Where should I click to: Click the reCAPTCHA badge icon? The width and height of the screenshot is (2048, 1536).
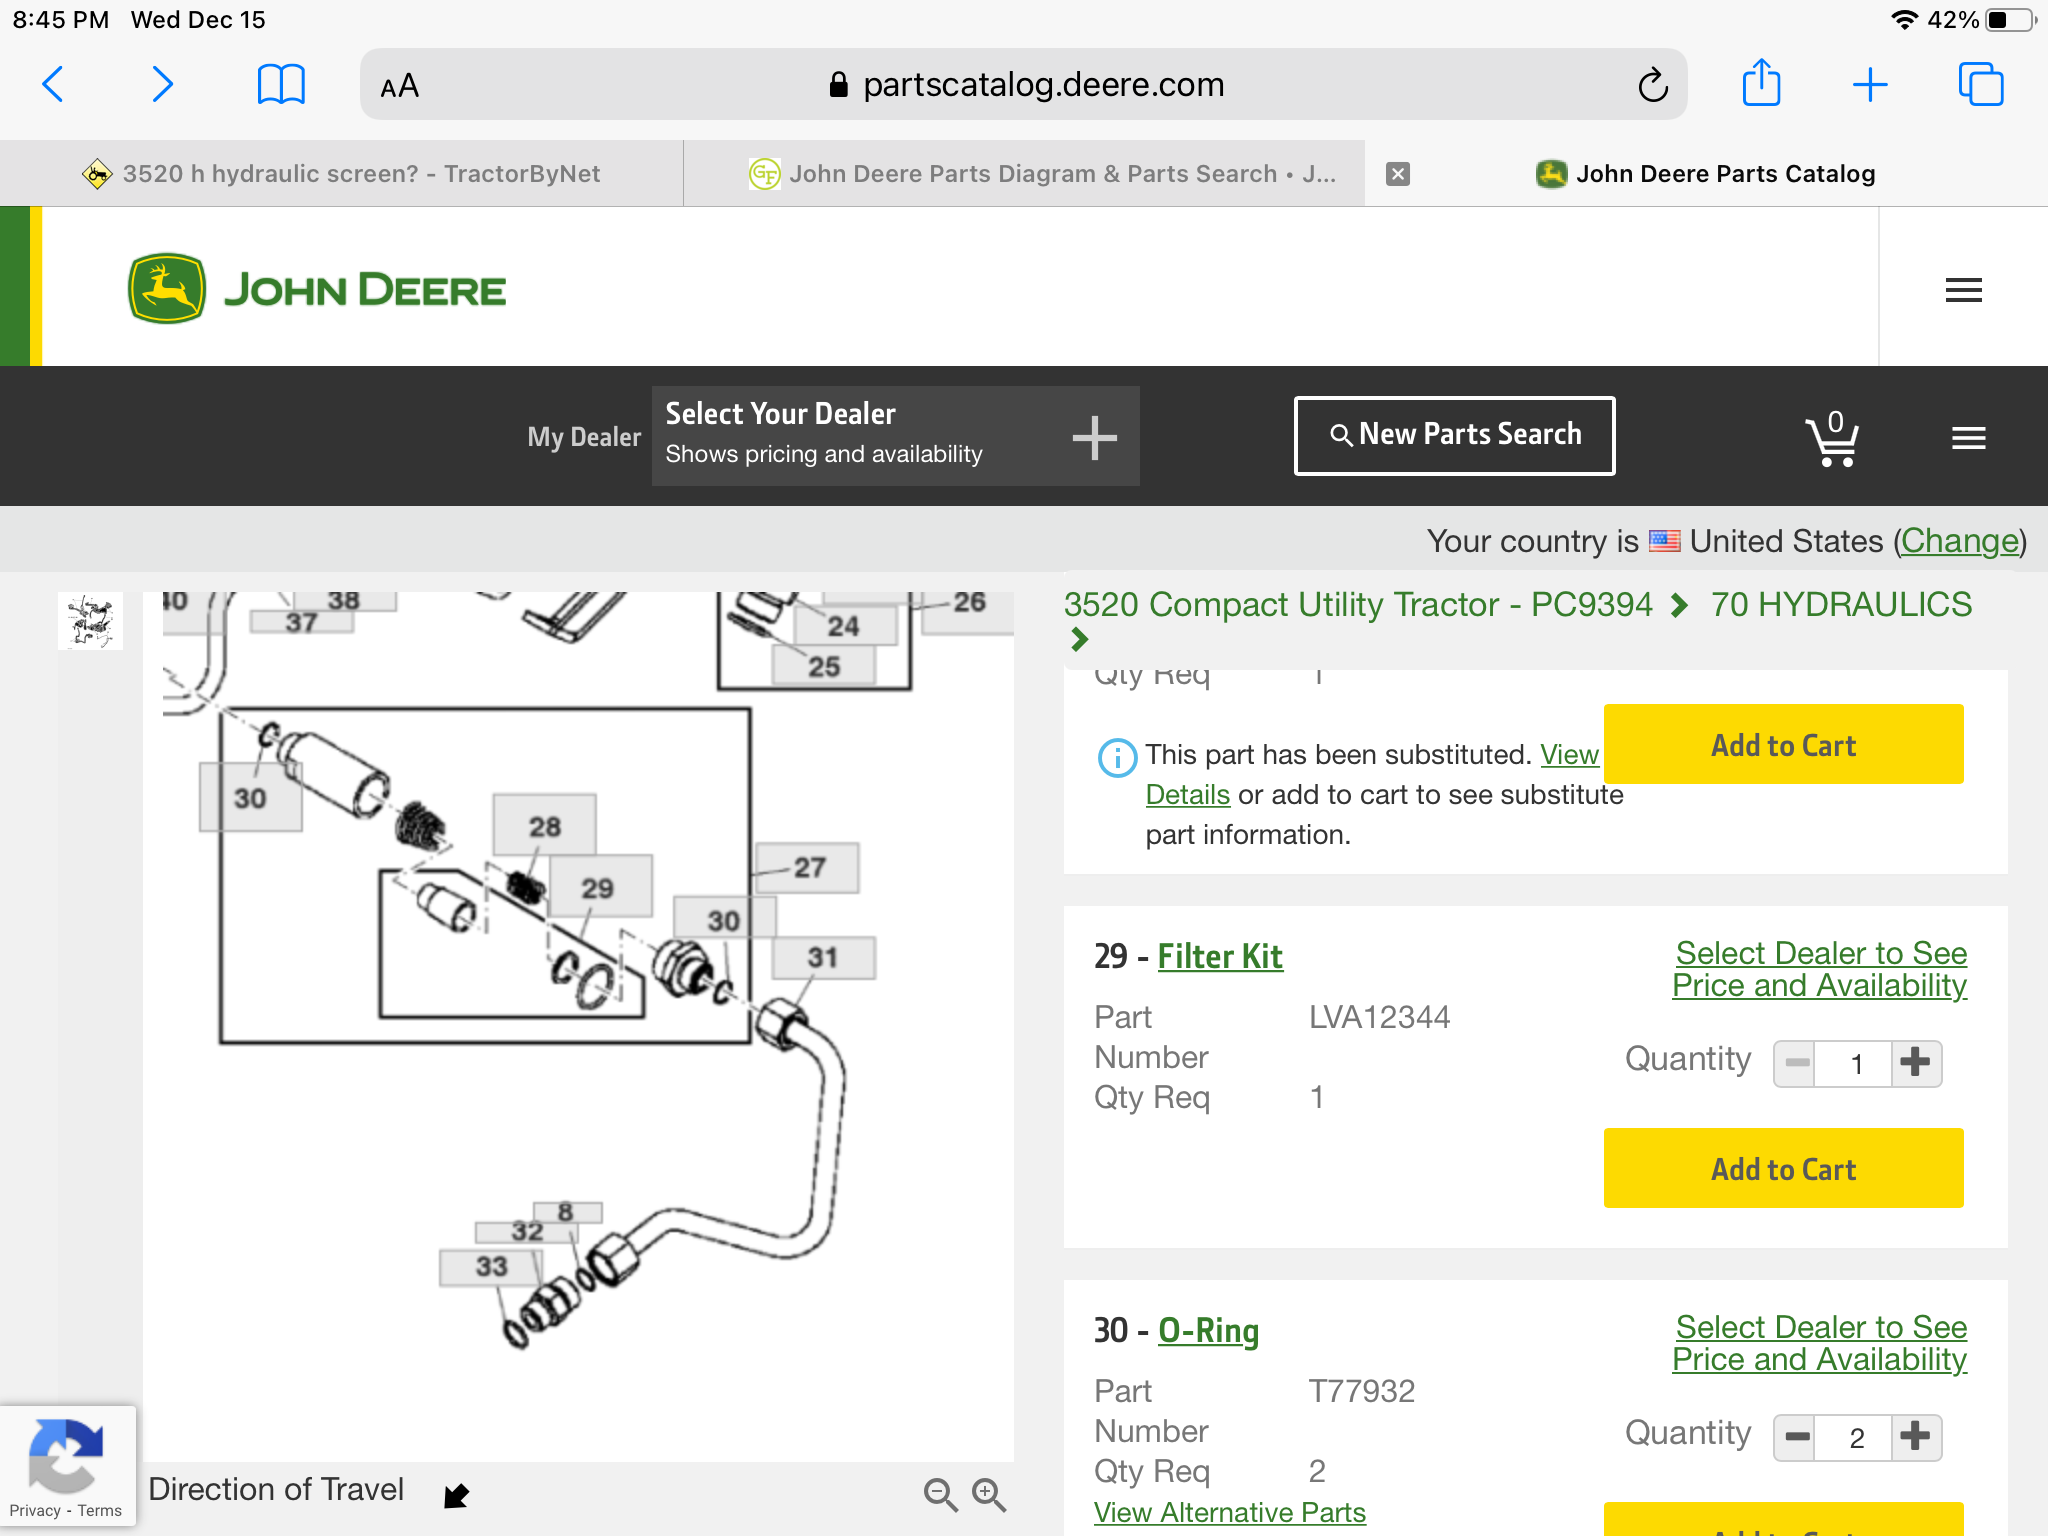[x=65, y=1456]
